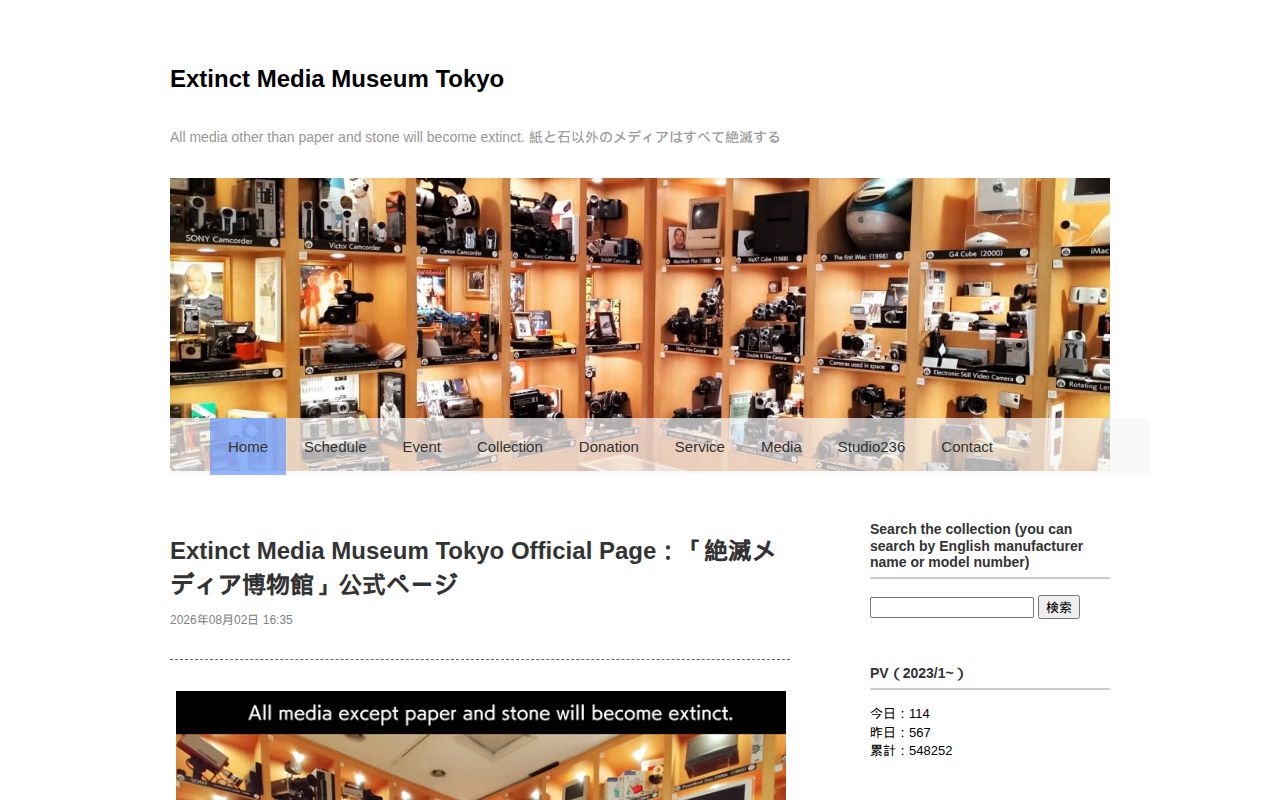The image size is (1280, 800).
Task: Select Collection in the navigation bar
Action: click(510, 447)
